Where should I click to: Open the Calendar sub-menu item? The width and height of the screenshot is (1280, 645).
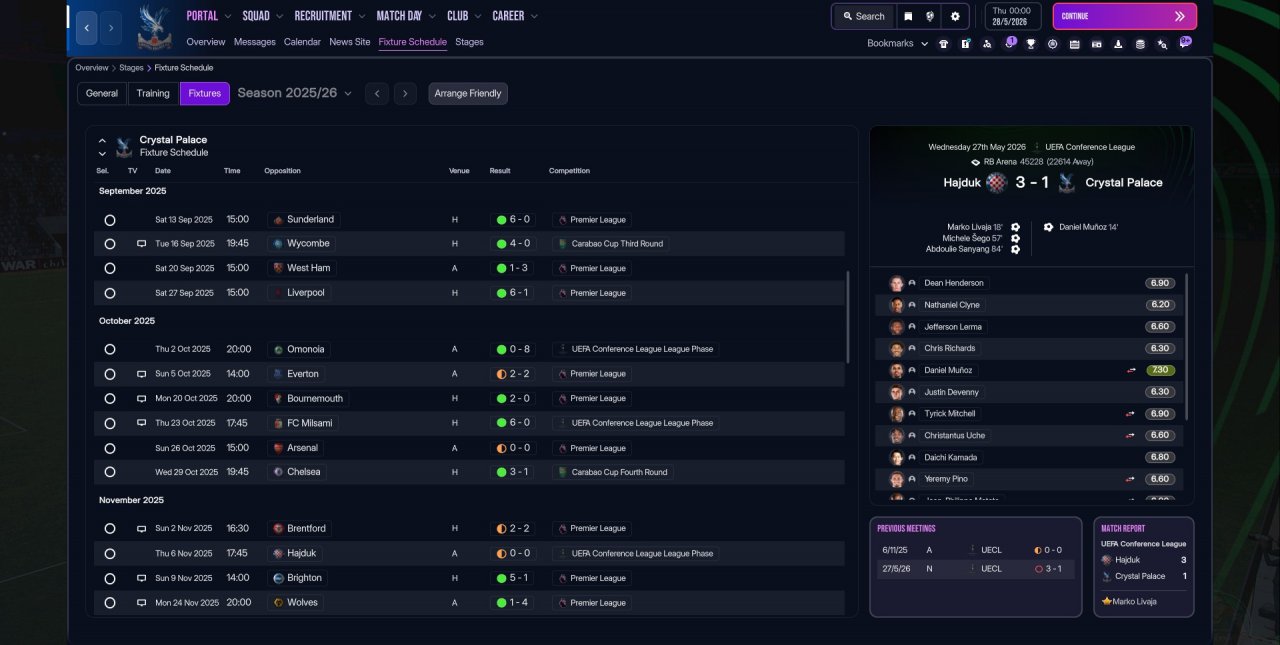(302, 42)
